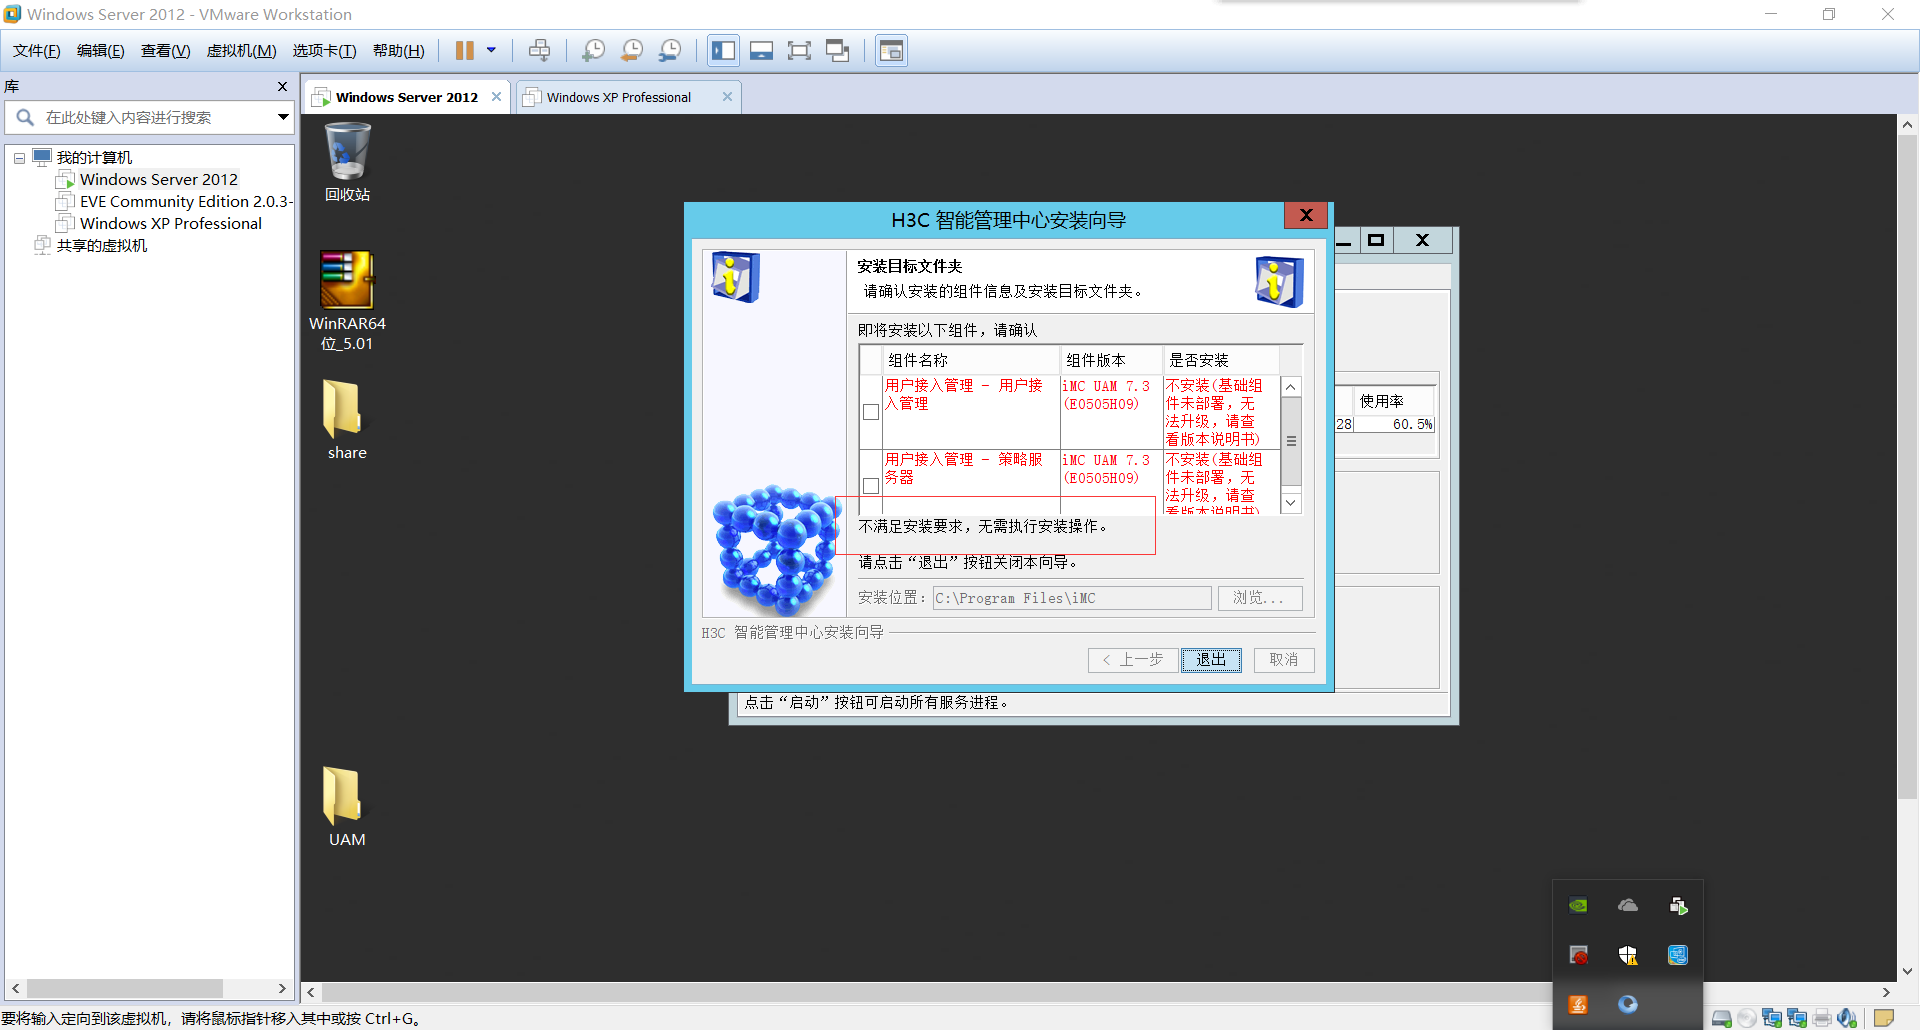Send Ctrl+Alt+Del to the virtual machine

(x=540, y=51)
